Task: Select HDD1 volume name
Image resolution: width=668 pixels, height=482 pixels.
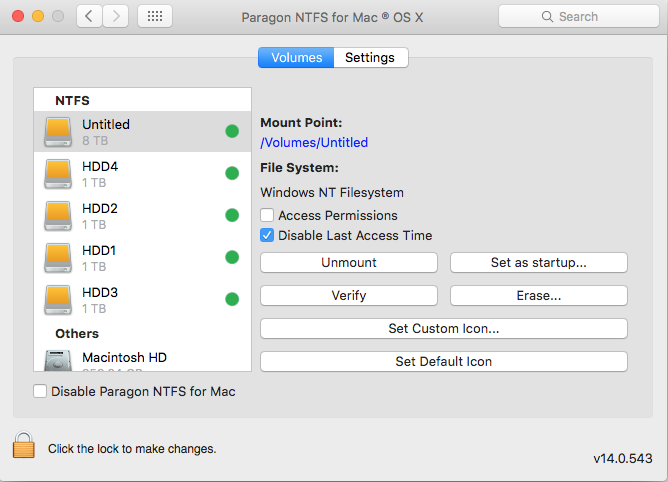Action: point(99,250)
